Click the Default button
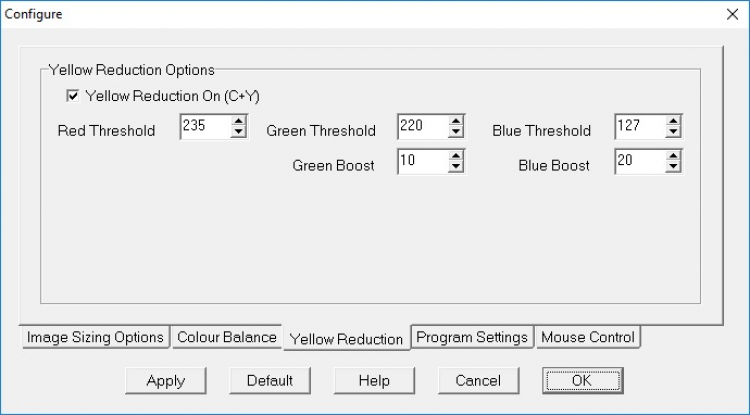Screen dimensions: 750x415 (269, 380)
